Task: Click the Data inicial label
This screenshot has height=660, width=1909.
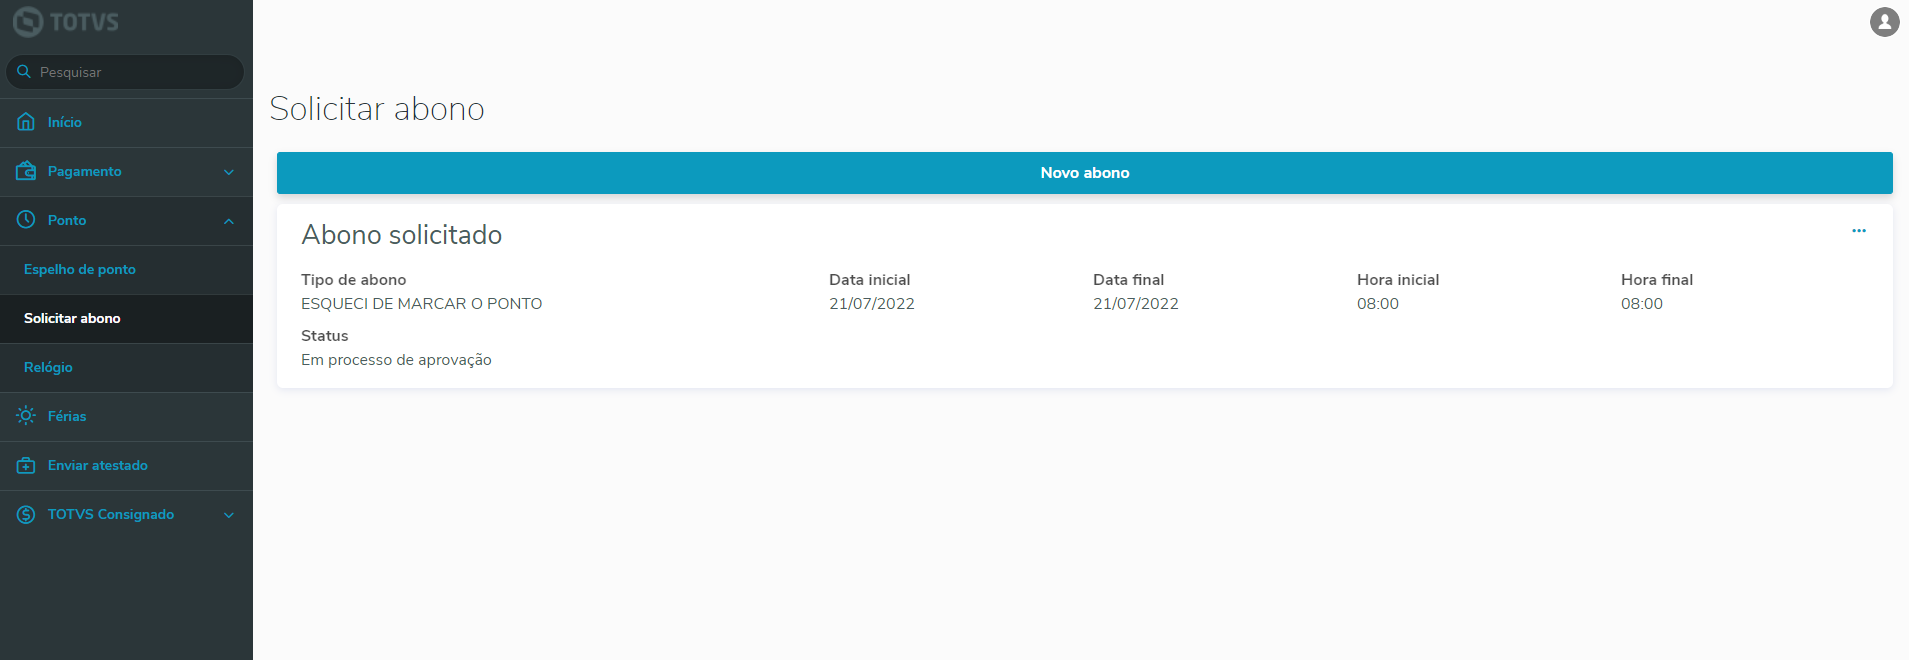Action: (x=870, y=280)
